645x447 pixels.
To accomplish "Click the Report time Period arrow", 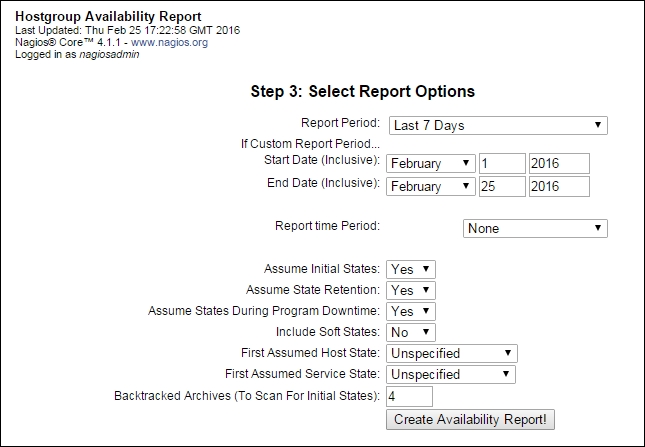I will point(598,227).
